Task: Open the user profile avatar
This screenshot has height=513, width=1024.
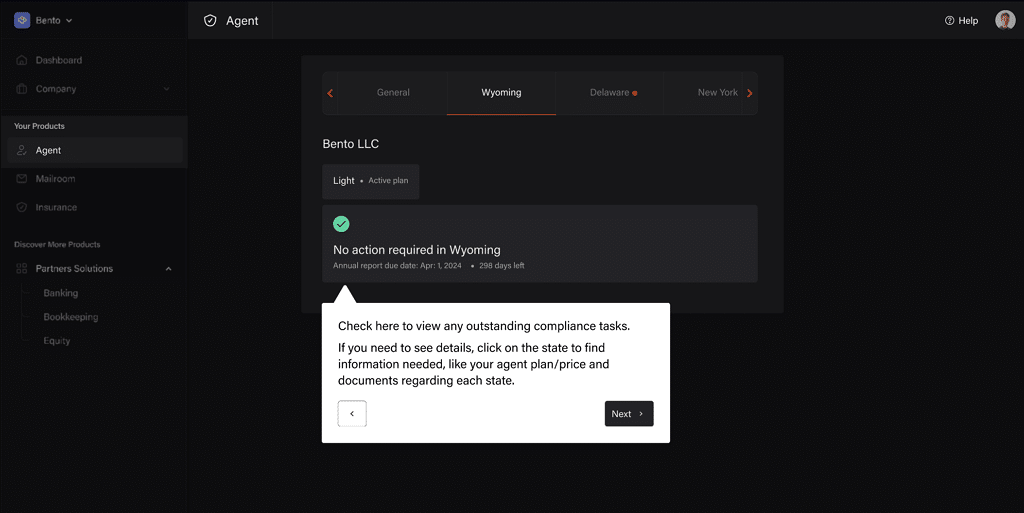Action: tap(1005, 20)
